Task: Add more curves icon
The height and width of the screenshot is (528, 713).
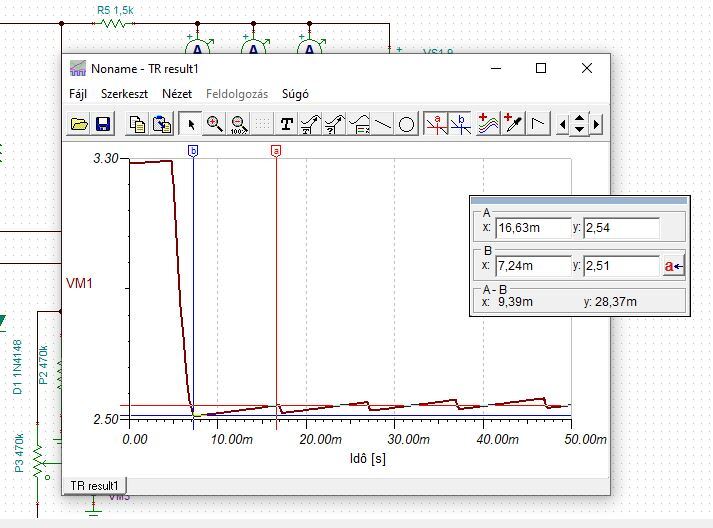Action: 487,124
